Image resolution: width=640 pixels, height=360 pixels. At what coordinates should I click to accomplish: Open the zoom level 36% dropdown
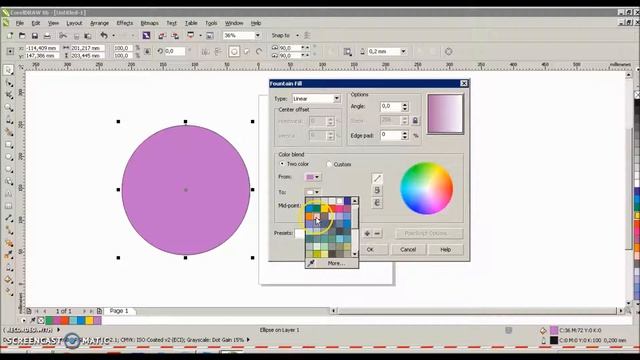pos(258,36)
